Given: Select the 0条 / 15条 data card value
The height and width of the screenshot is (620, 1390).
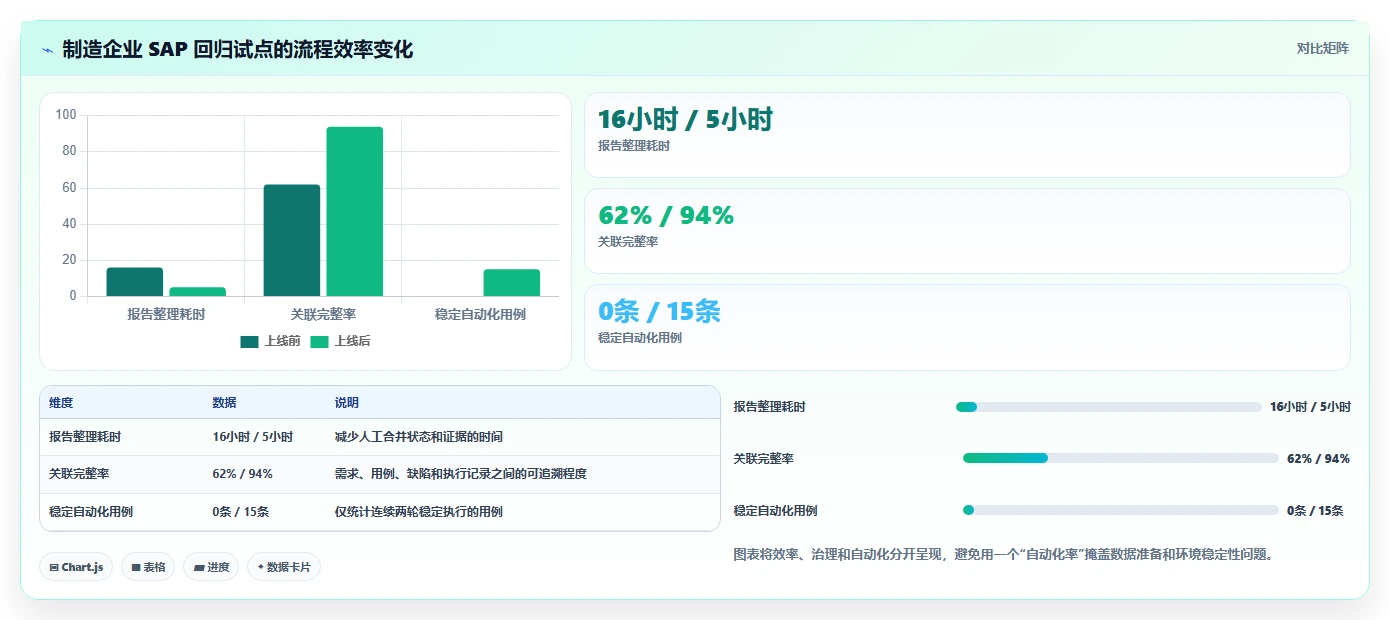Looking at the screenshot, I should pos(659,311).
